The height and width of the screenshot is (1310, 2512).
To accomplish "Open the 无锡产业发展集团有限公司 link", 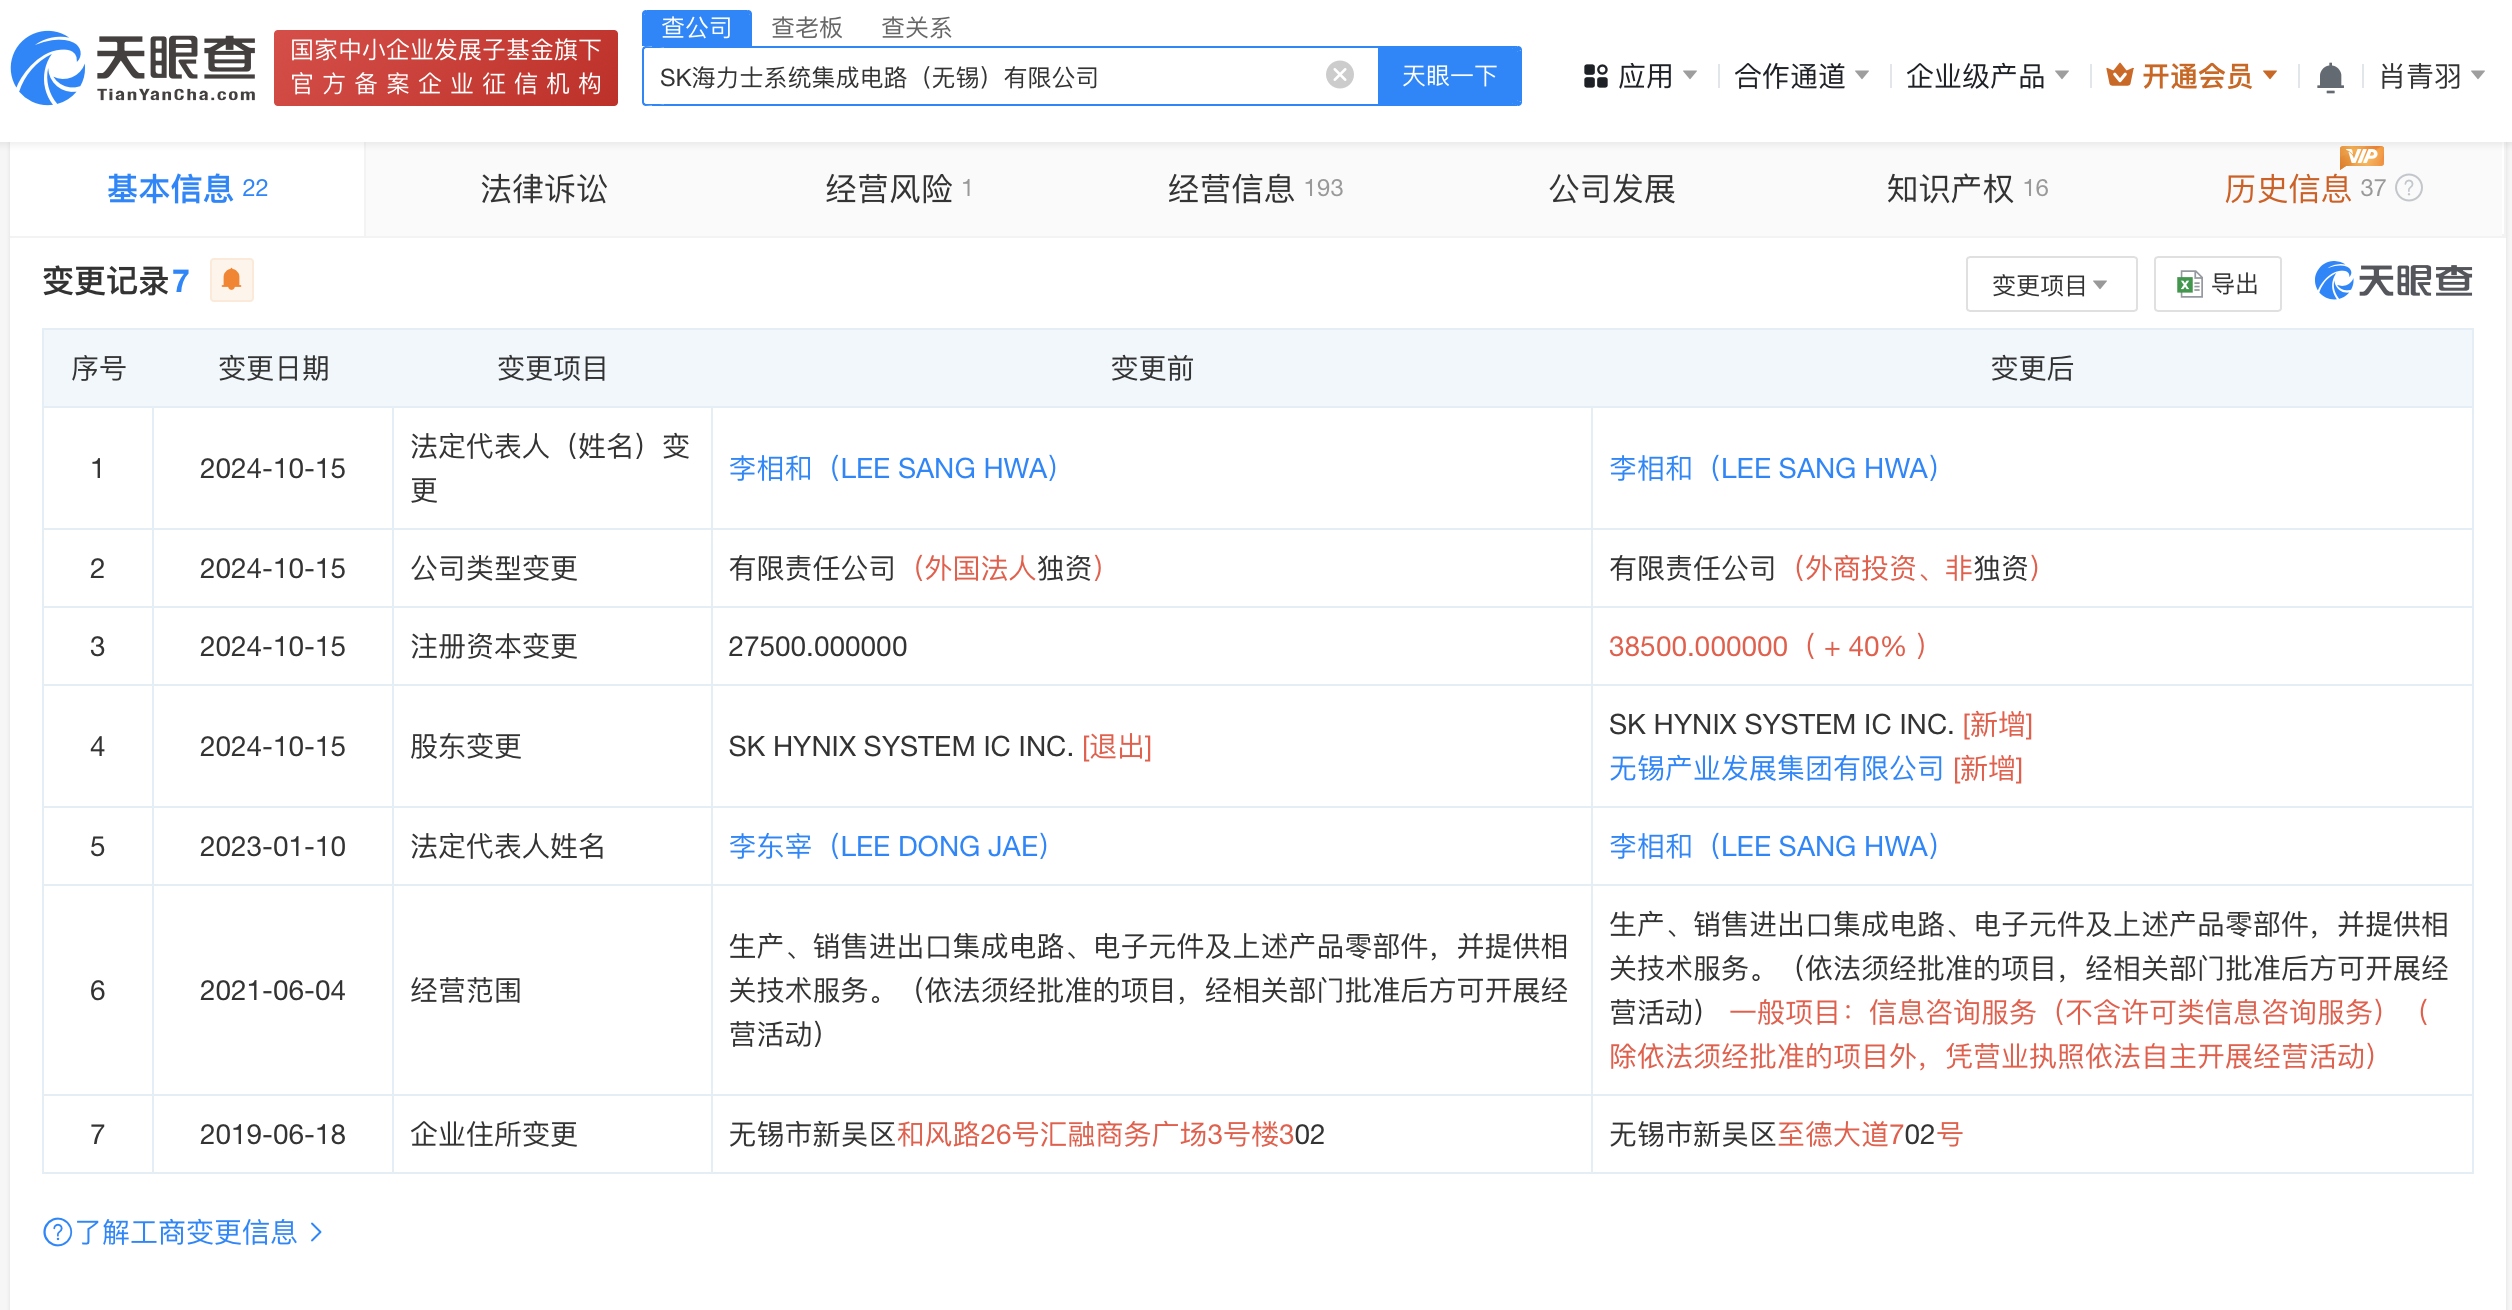I will click(1775, 768).
